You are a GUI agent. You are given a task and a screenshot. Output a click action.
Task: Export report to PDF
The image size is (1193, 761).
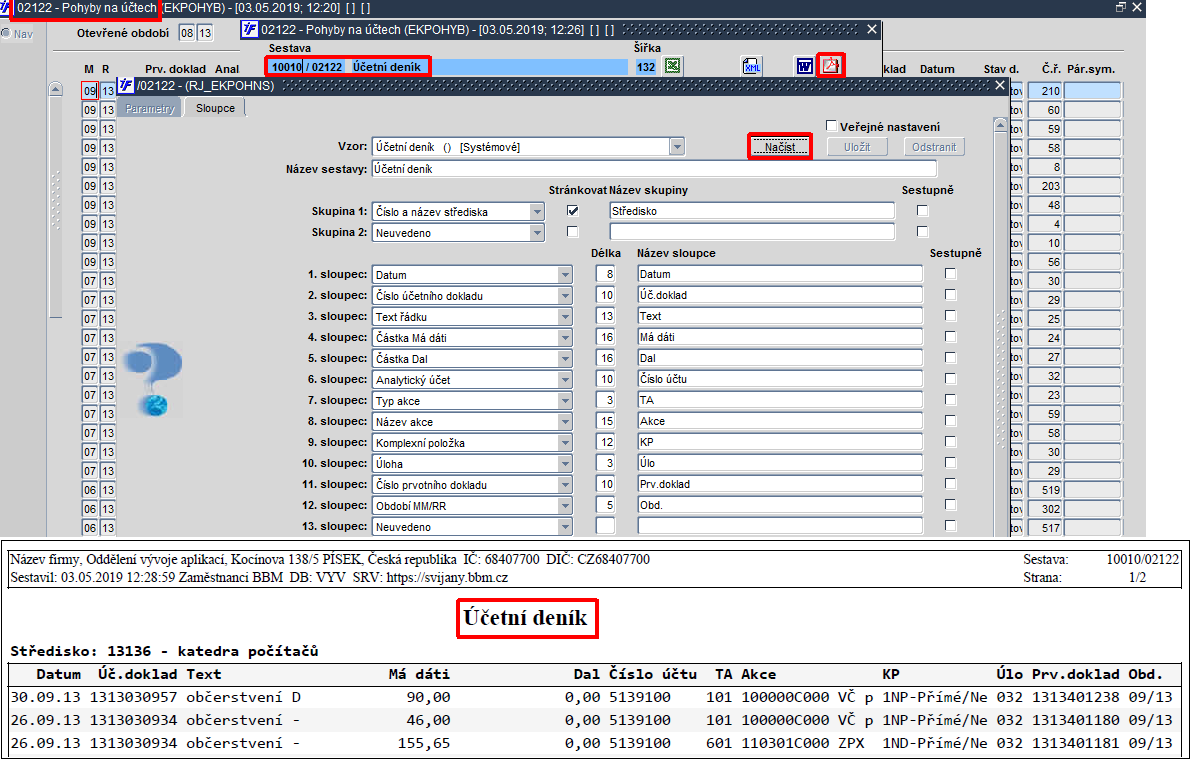click(831, 65)
